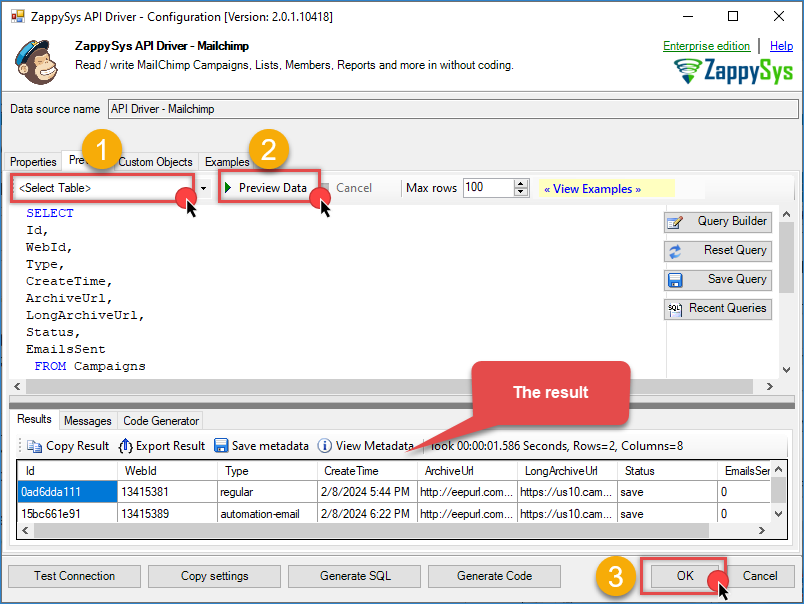Click query editor horizontal scroll right arrow
The image size is (804, 604).
tap(769, 387)
